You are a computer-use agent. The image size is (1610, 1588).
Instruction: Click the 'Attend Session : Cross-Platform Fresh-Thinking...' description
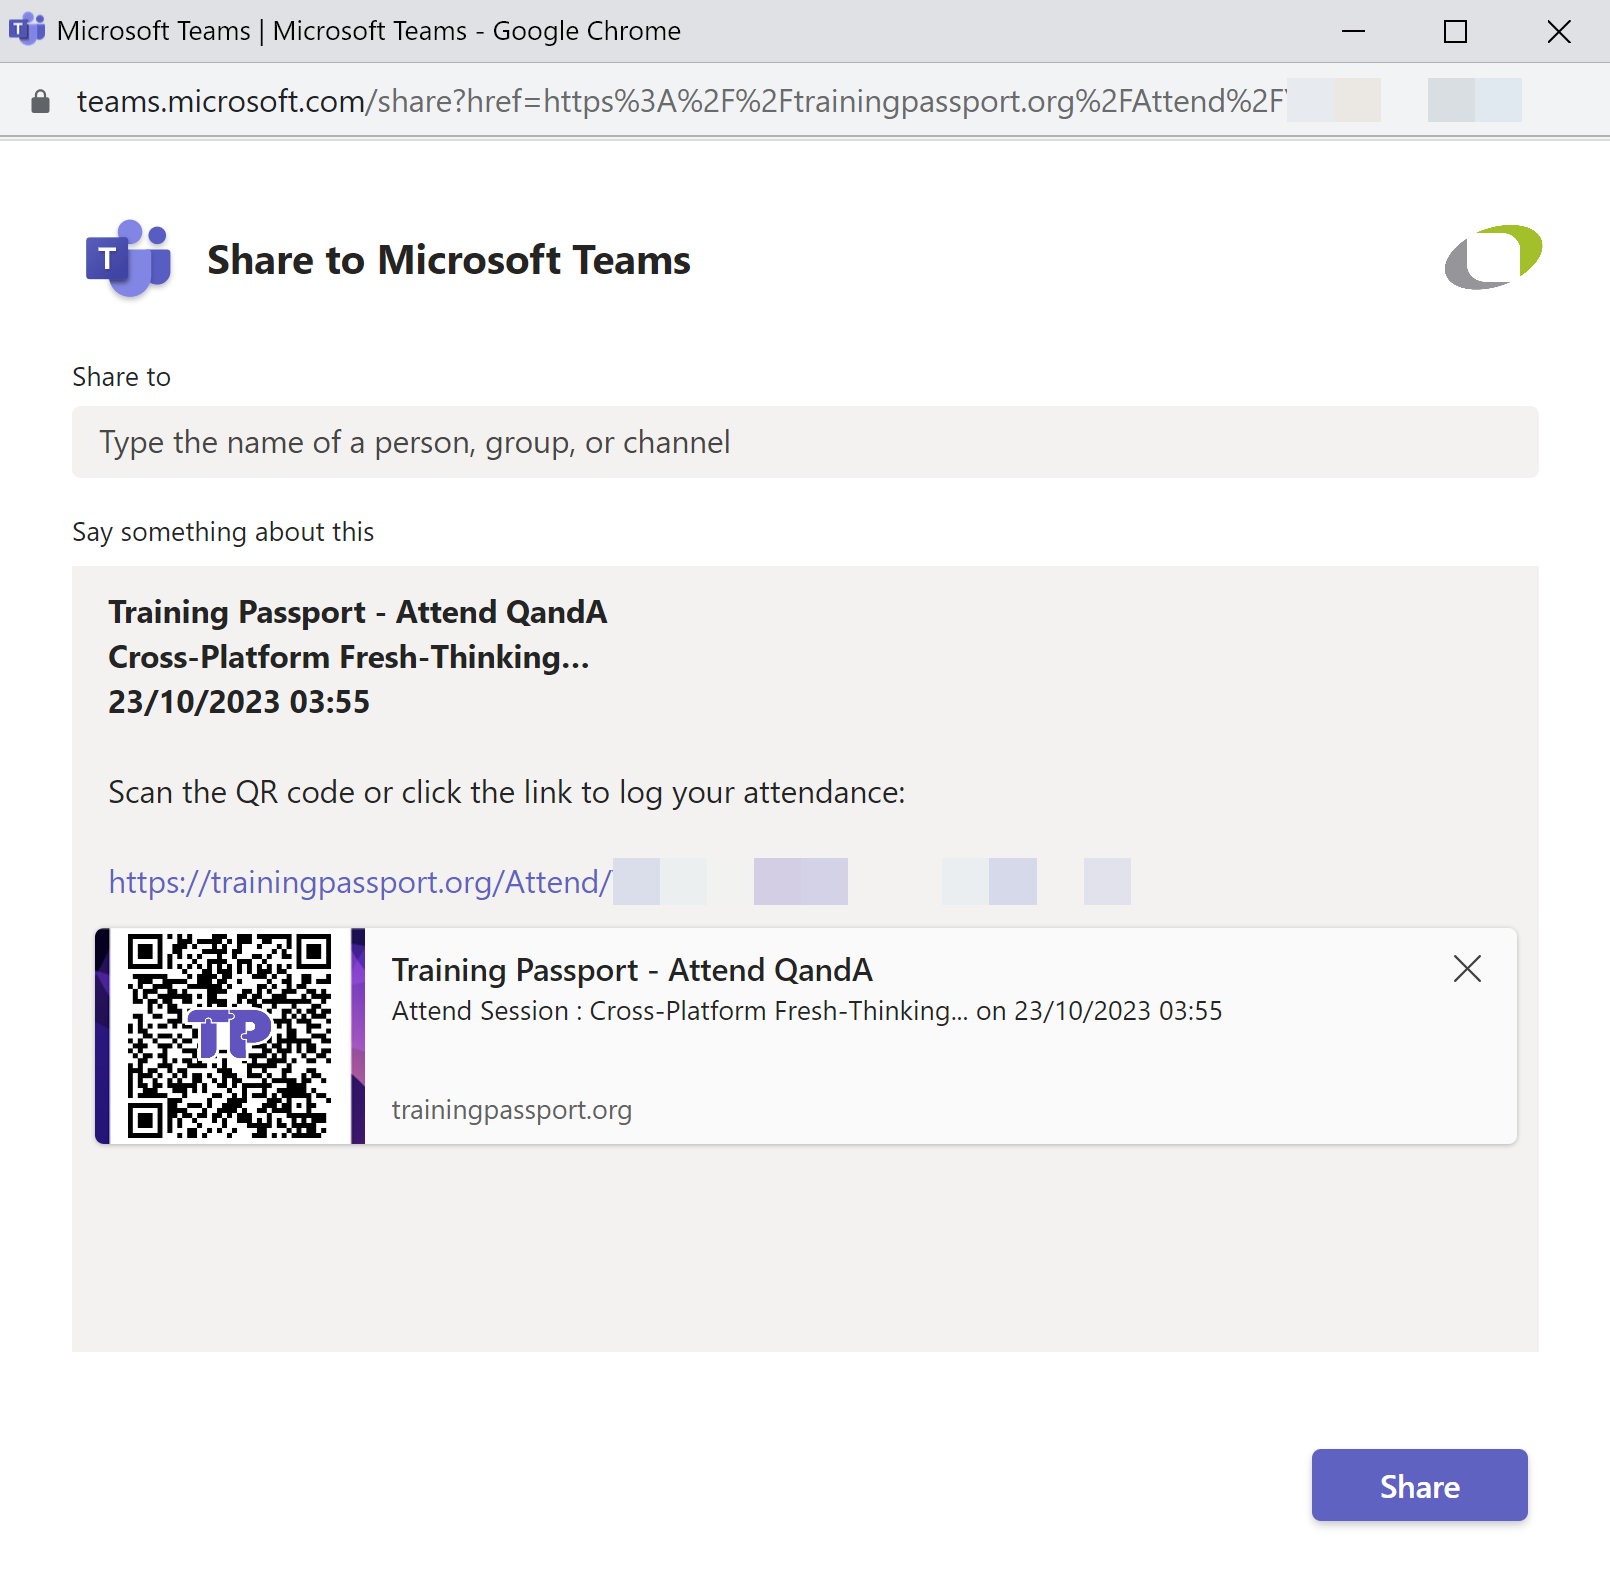click(x=807, y=1011)
